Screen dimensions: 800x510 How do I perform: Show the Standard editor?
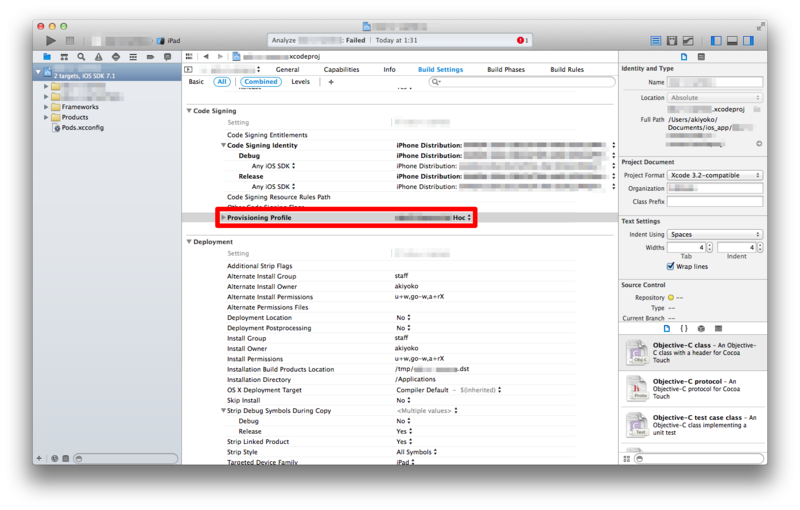click(x=656, y=40)
